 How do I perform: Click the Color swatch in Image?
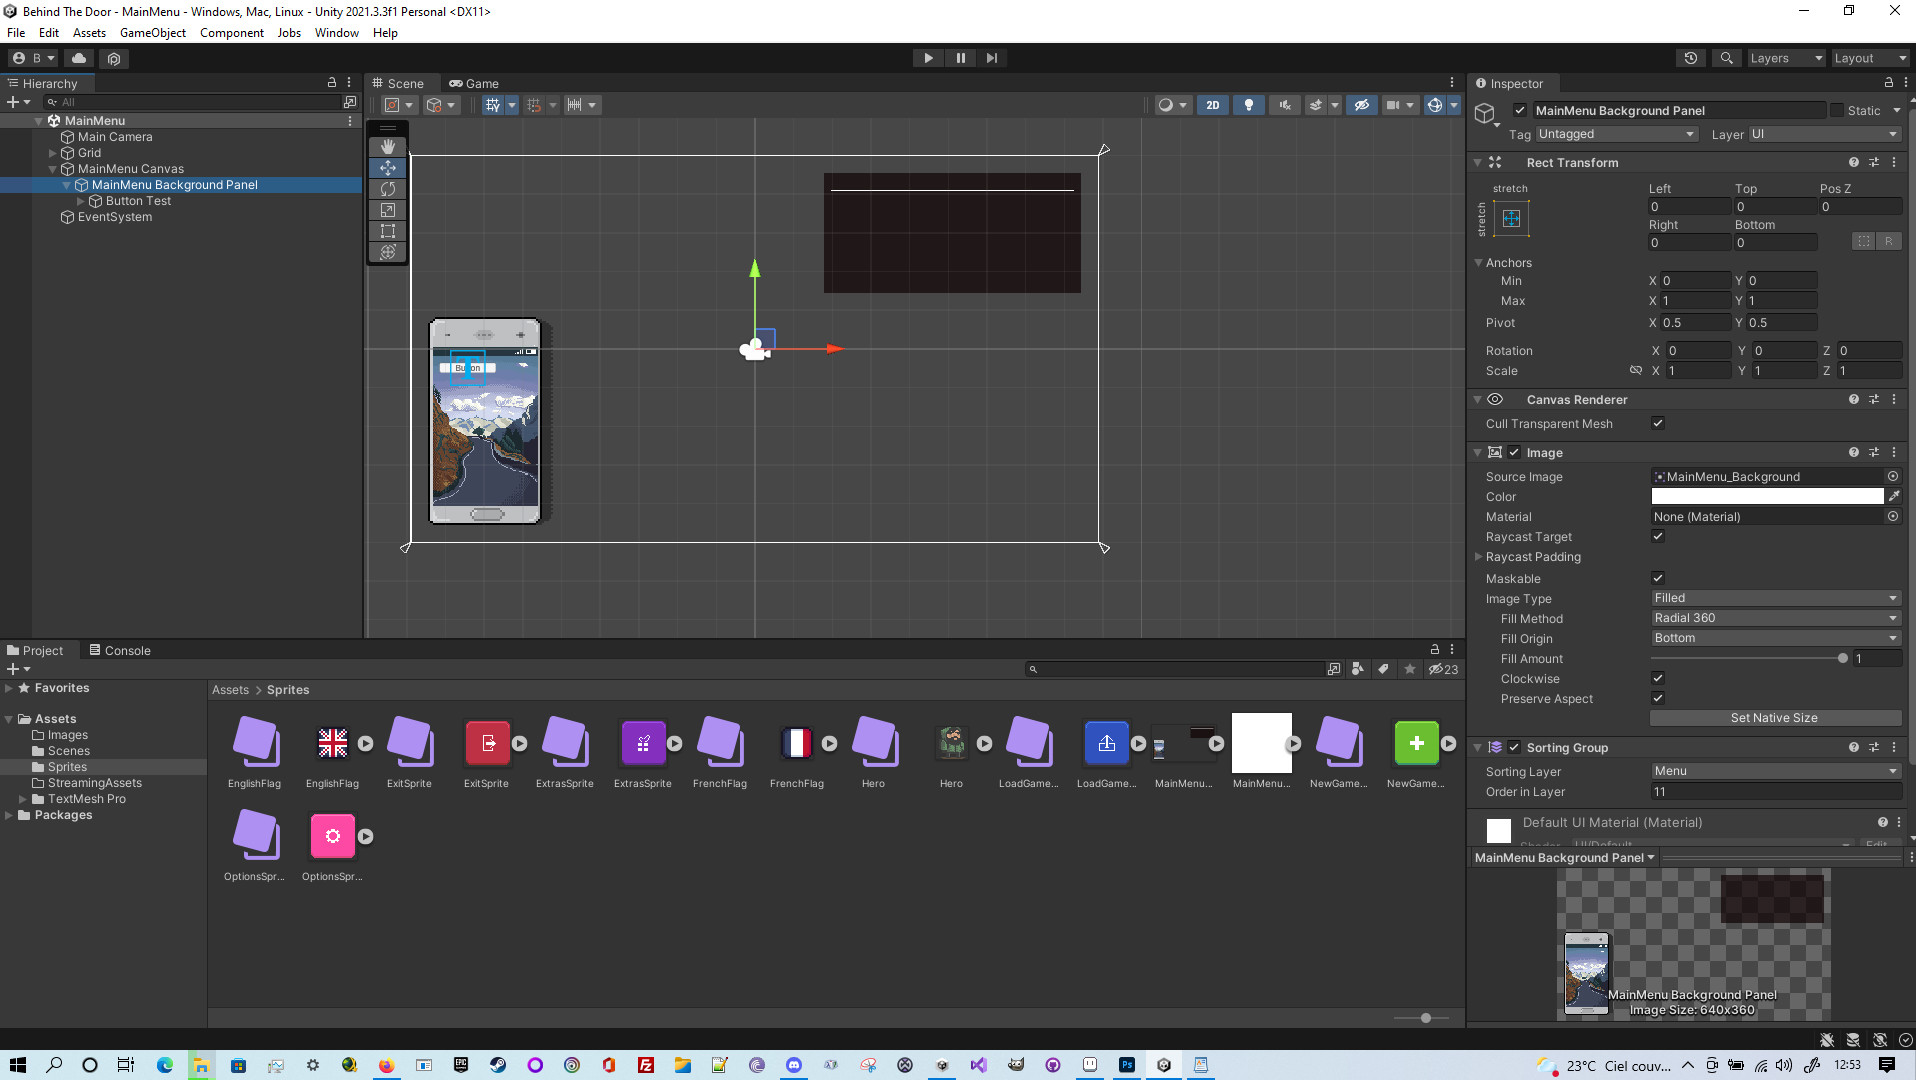click(1767, 497)
